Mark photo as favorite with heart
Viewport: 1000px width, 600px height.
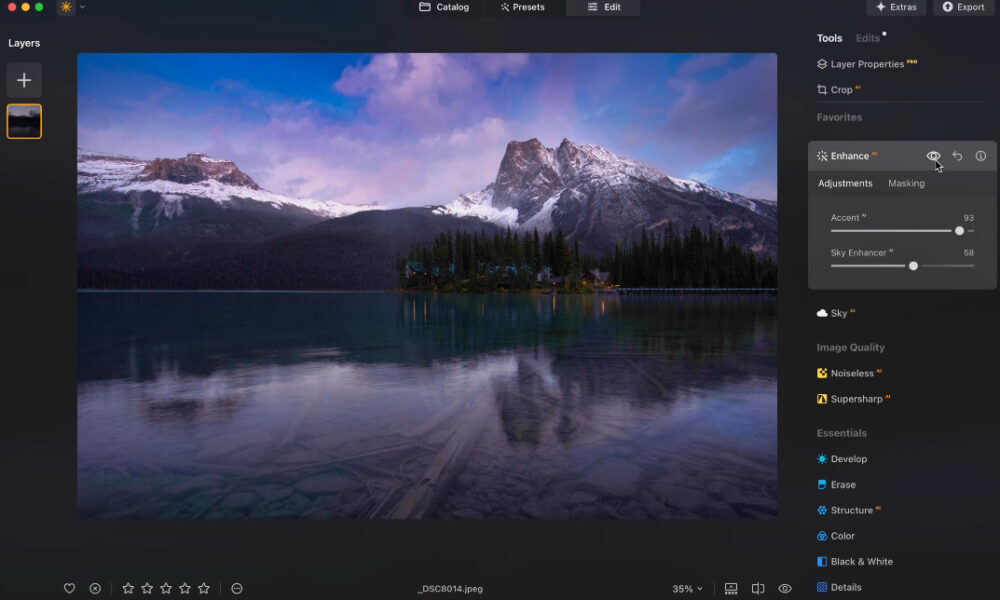[x=69, y=589]
